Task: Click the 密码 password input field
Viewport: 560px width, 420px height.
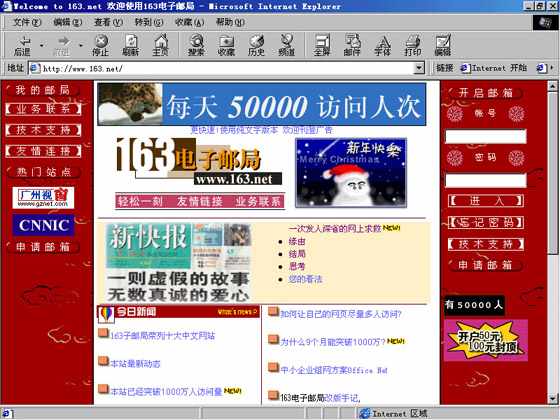Action: click(x=486, y=180)
